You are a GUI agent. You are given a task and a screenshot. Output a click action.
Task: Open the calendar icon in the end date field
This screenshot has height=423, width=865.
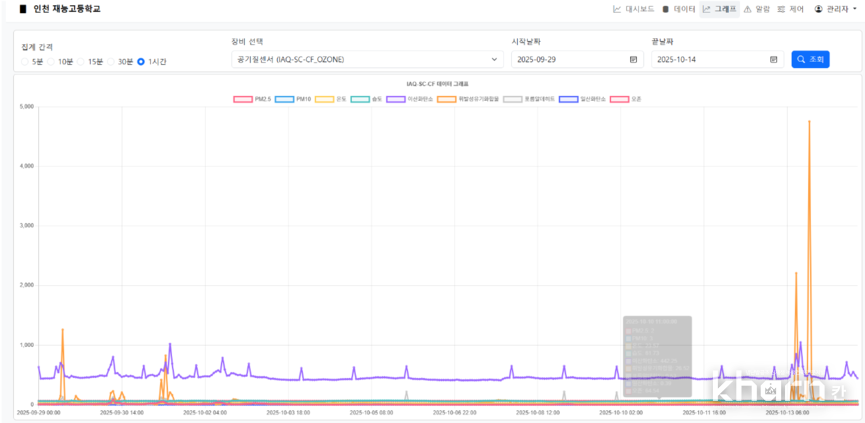click(x=773, y=60)
